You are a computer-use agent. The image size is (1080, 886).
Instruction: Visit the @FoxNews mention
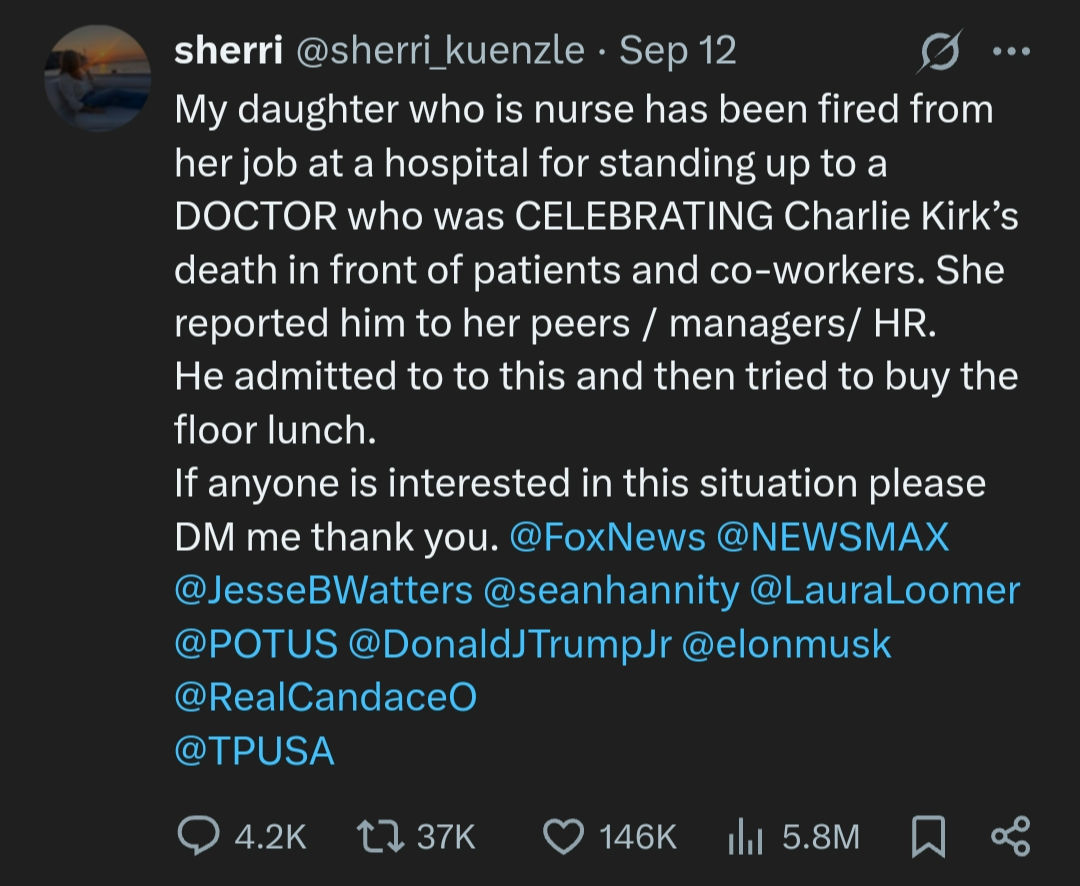(607, 538)
